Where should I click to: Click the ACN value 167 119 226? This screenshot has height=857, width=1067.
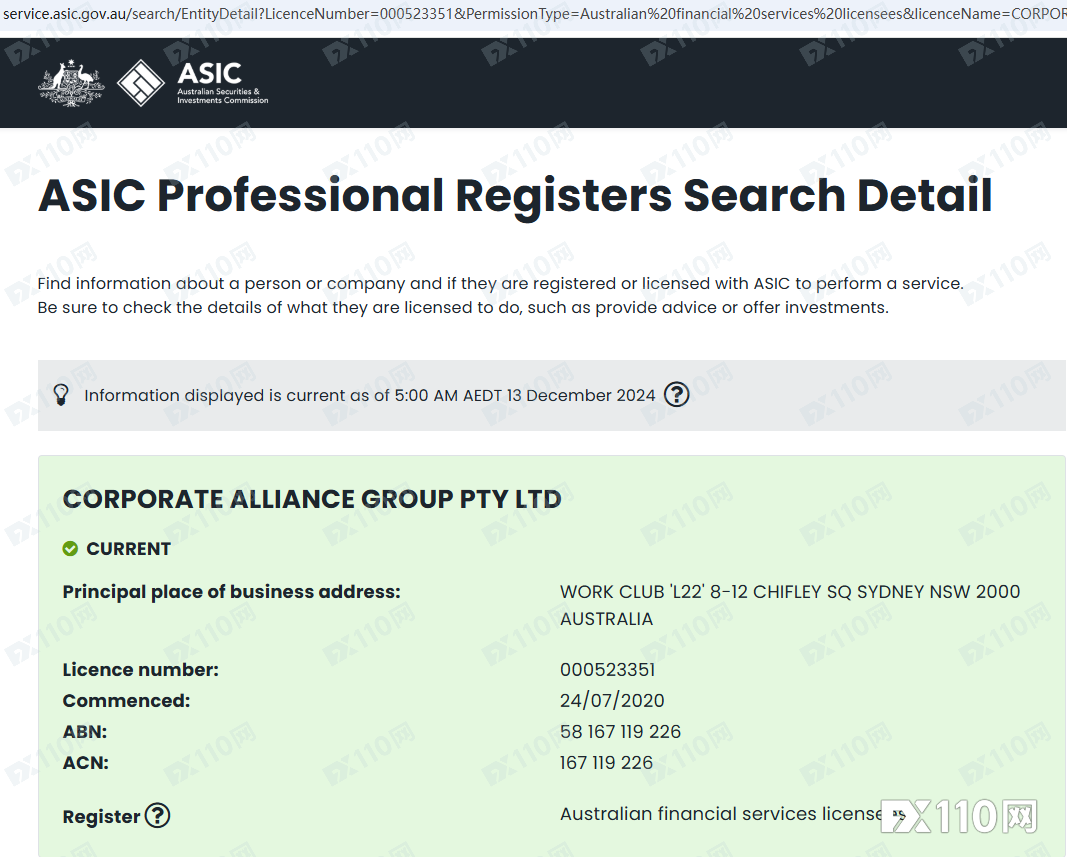(606, 763)
